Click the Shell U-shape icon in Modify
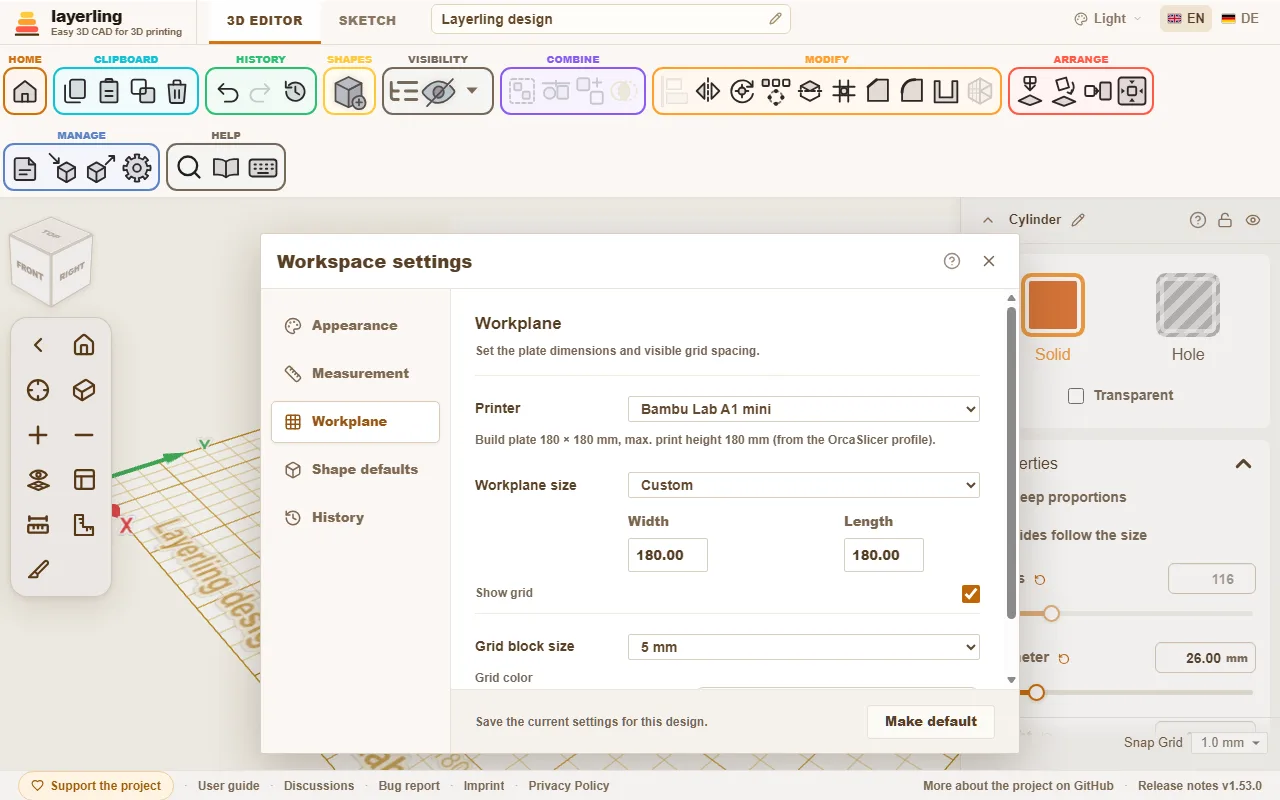This screenshot has height=800, width=1280. point(946,92)
